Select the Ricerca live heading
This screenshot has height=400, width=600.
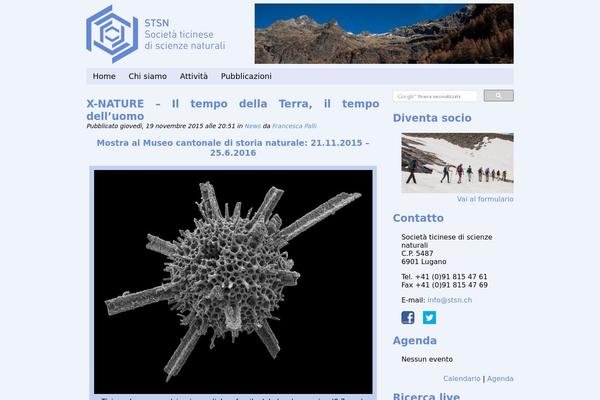426,396
